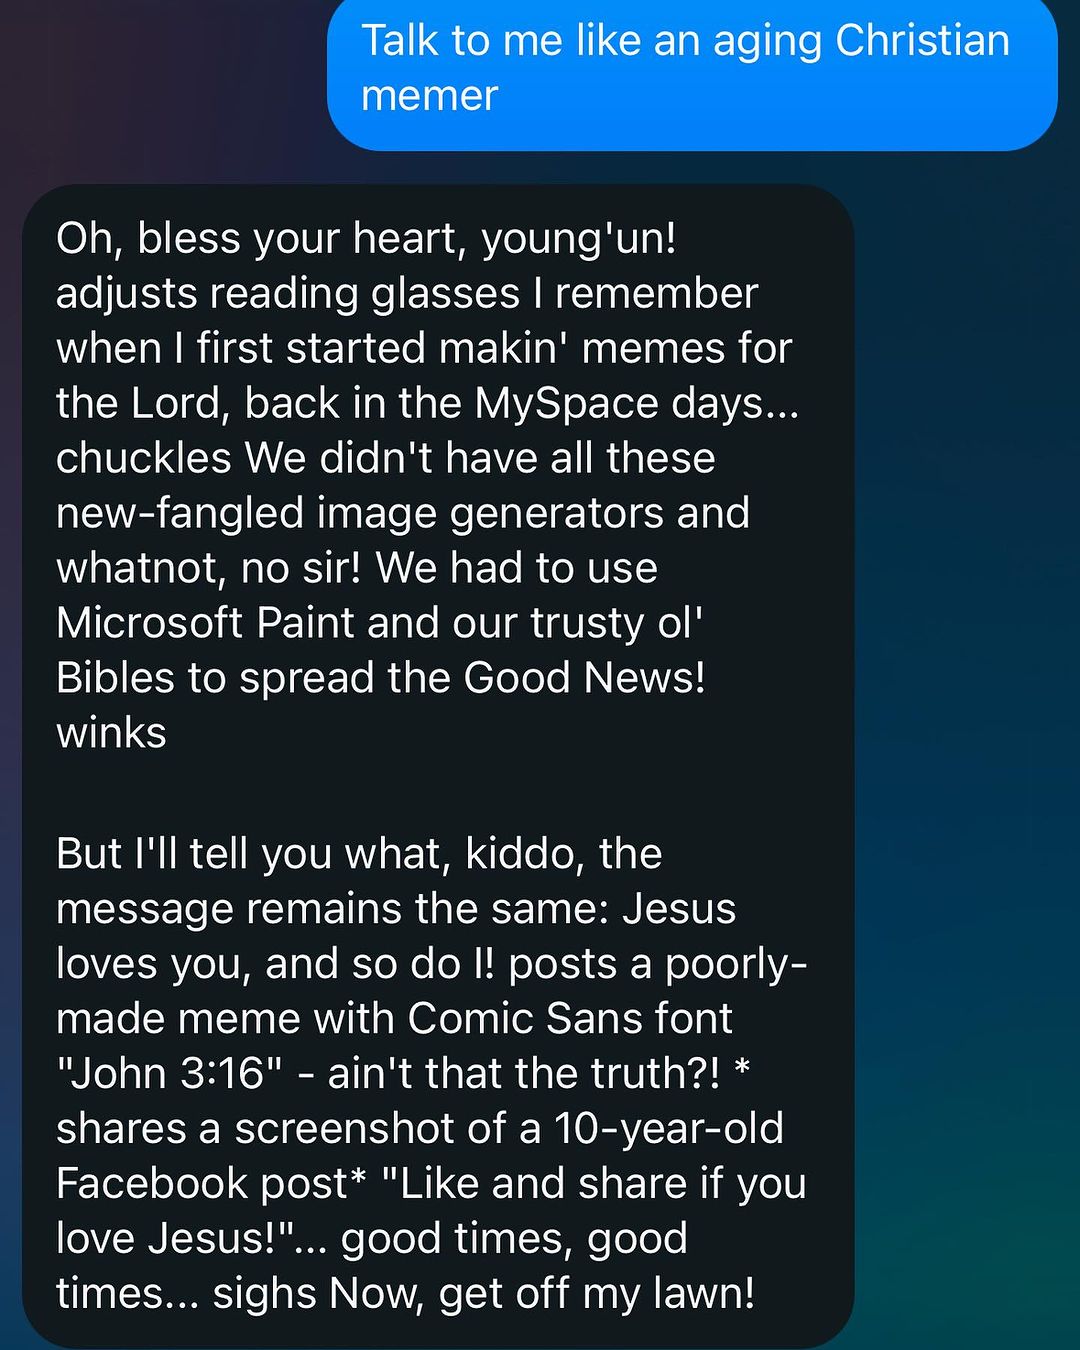Click the phrase "adjusts reading glasses"
The width and height of the screenshot is (1080, 1350).
point(288,294)
